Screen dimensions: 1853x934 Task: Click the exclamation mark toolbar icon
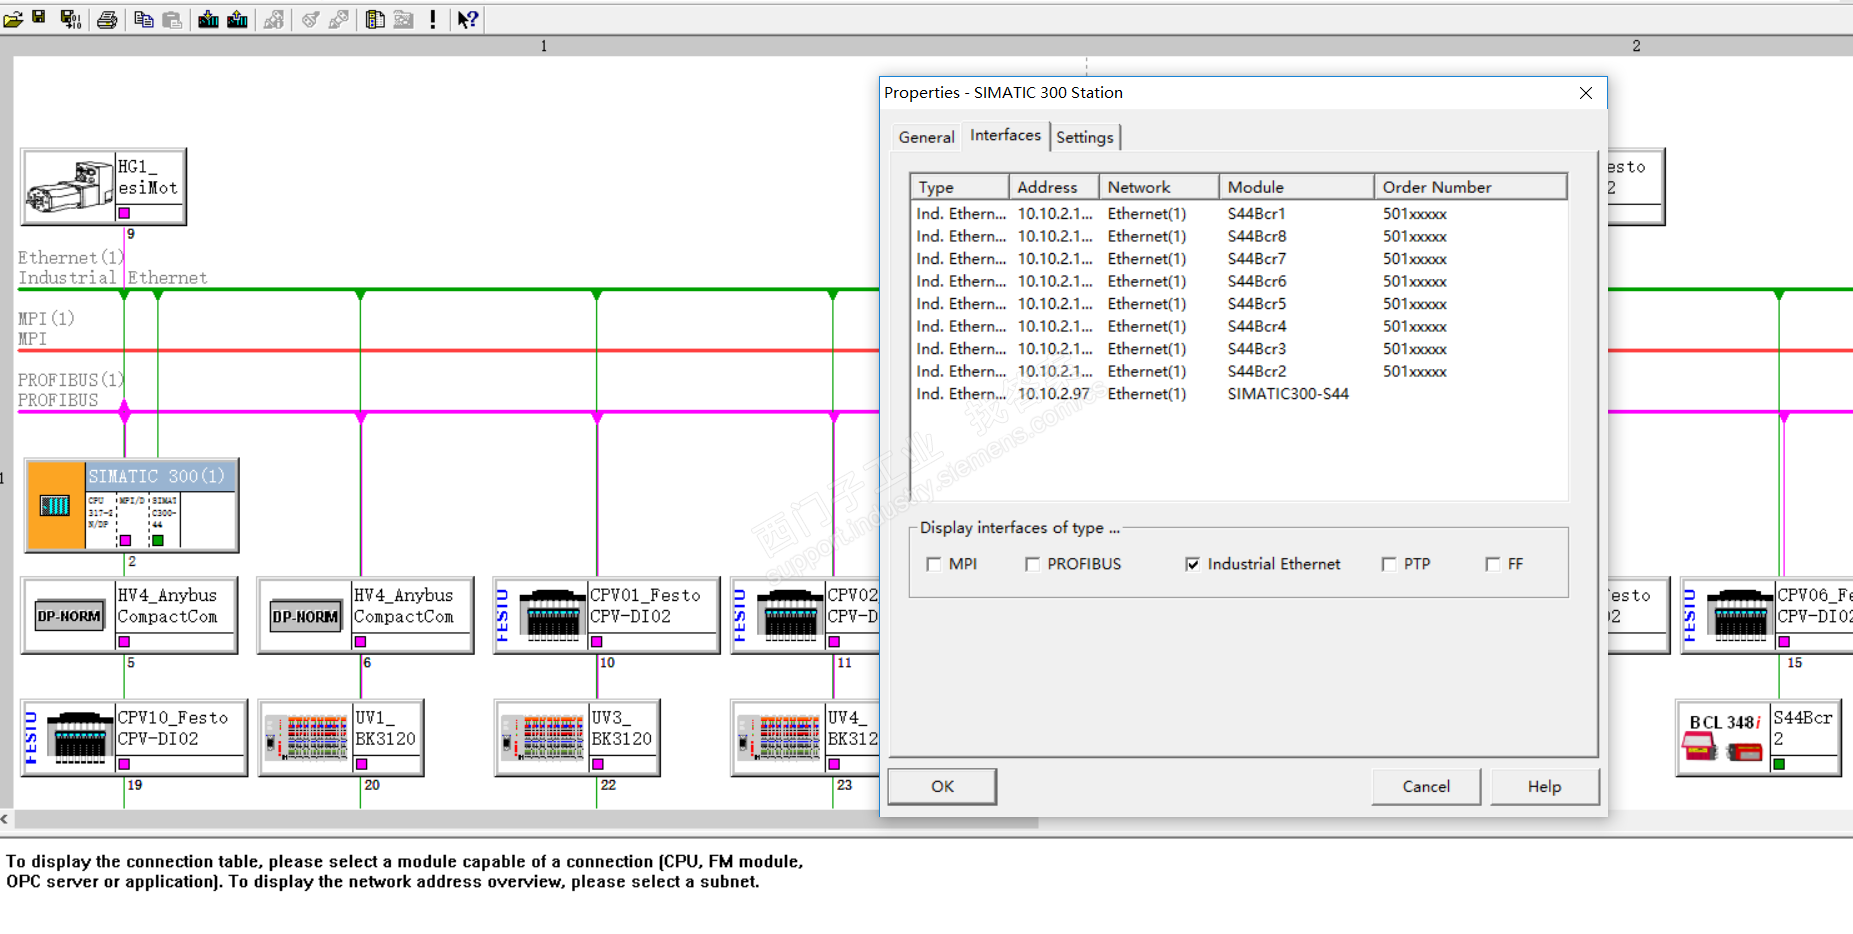coord(433,19)
